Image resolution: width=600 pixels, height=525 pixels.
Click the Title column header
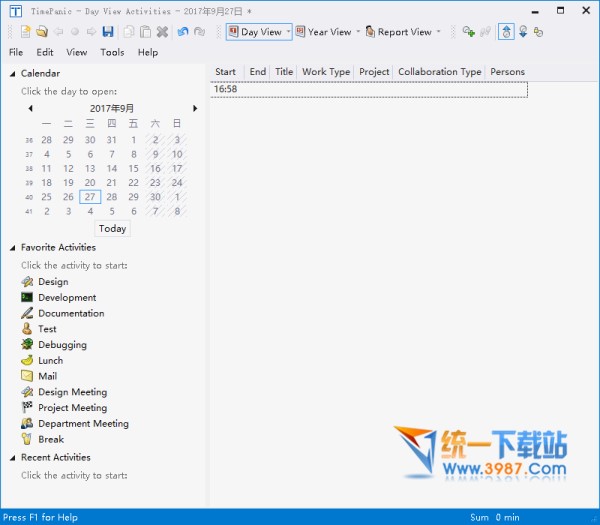point(284,72)
